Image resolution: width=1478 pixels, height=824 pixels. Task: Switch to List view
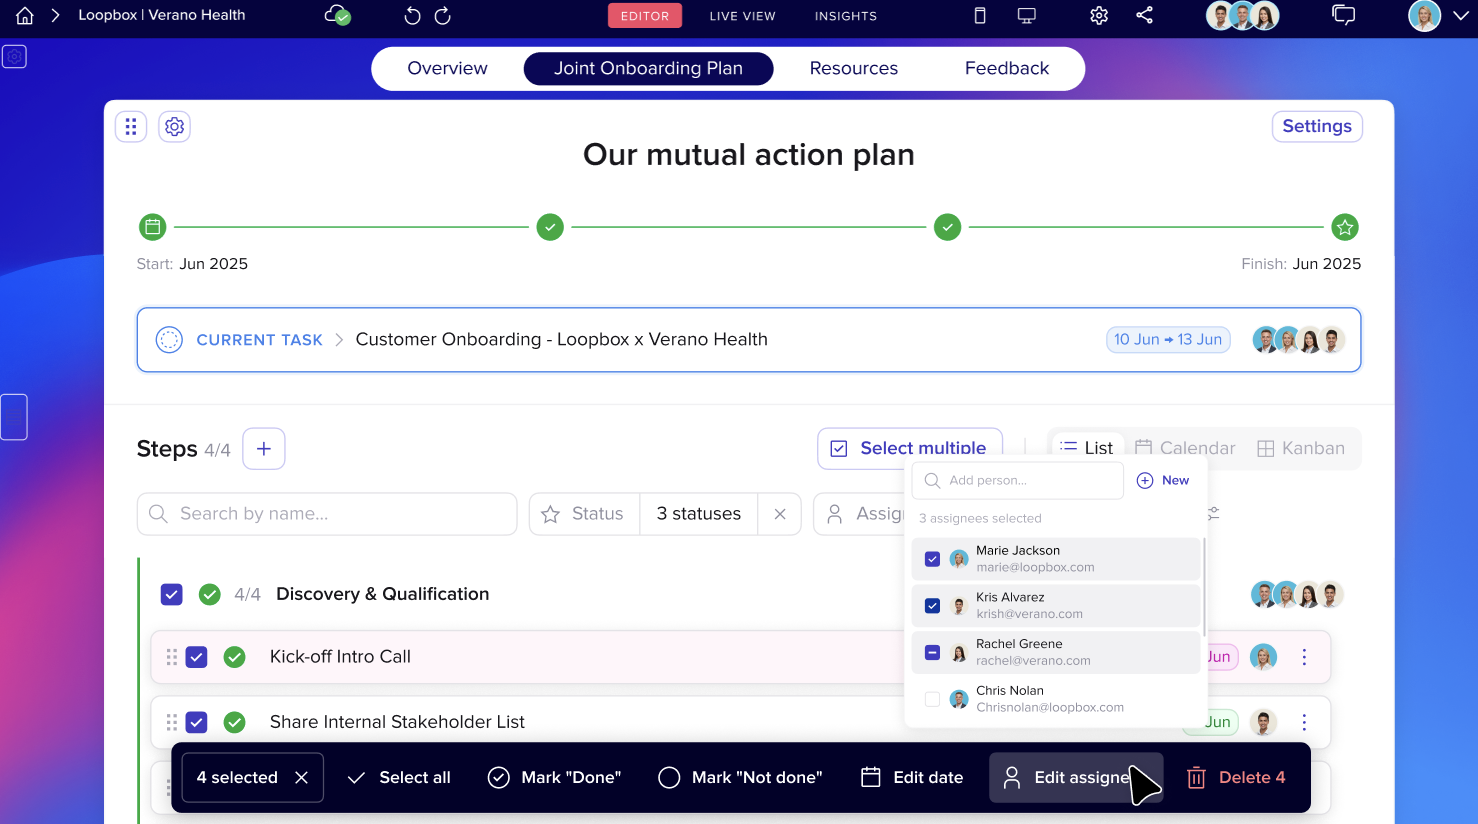[x=1086, y=448]
